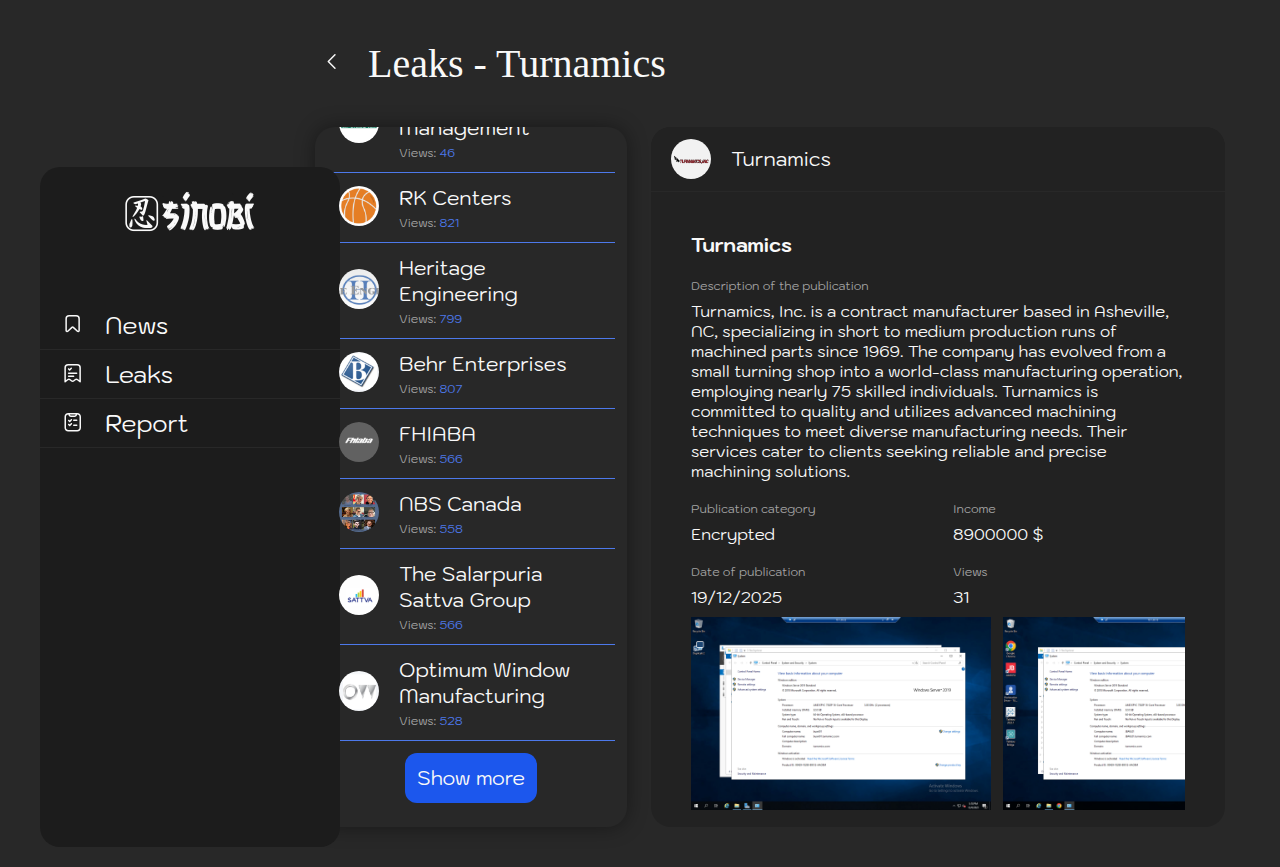
Task: Open the Report menu item
Action: coord(146,423)
